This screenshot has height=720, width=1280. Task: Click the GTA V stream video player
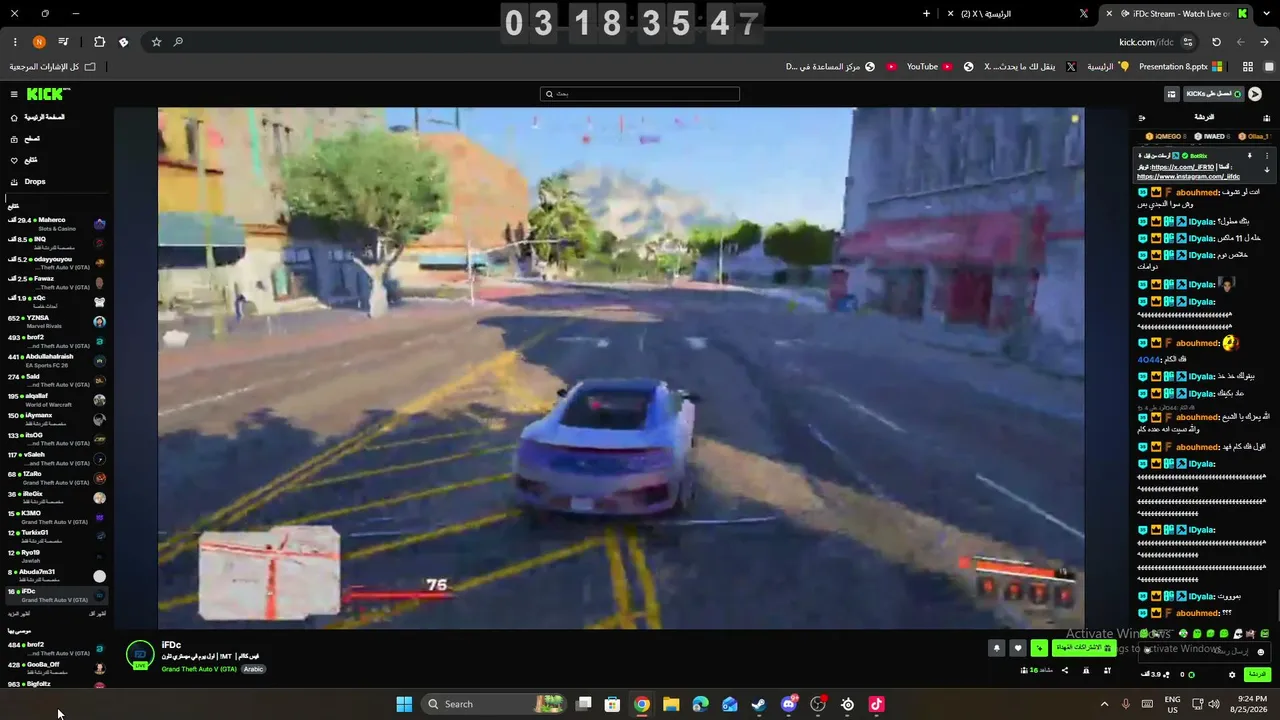coord(621,368)
